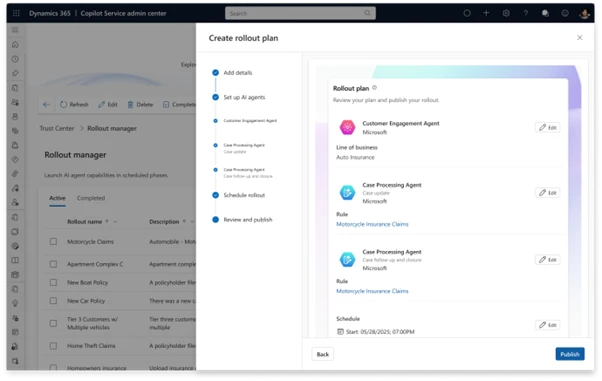The image size is (602, 381).
Task: Switch to the Completed tab
Action: coord(91,198)
